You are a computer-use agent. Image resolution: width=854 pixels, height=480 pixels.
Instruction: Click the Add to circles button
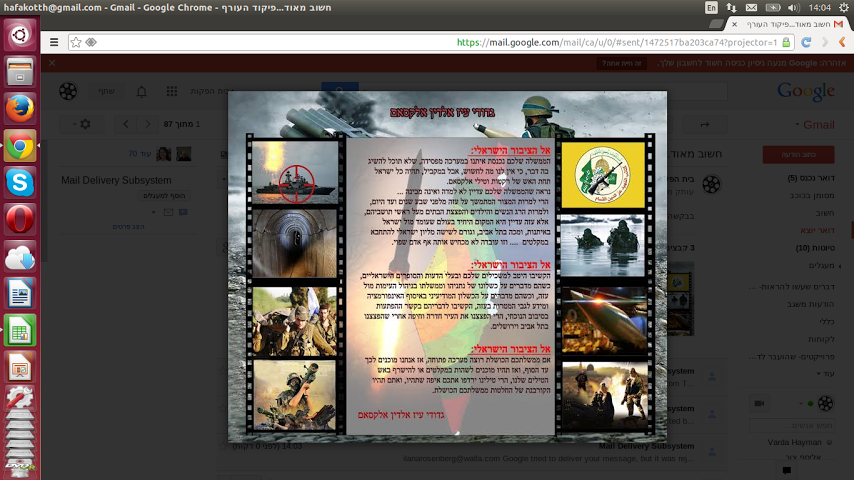163,196
